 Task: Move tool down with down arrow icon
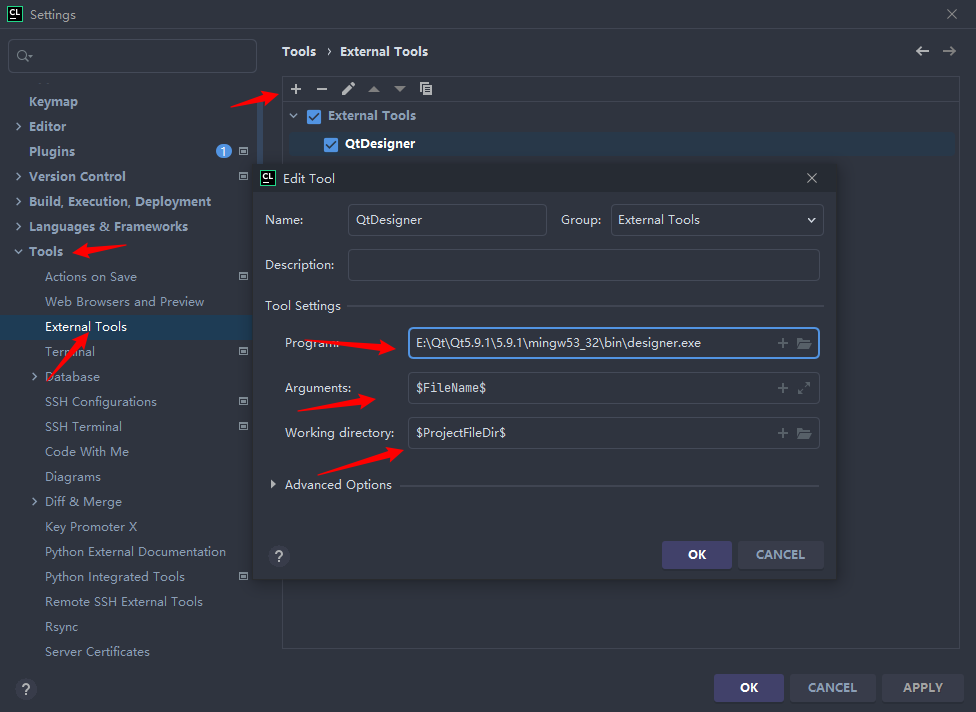(x=400, y=89)
